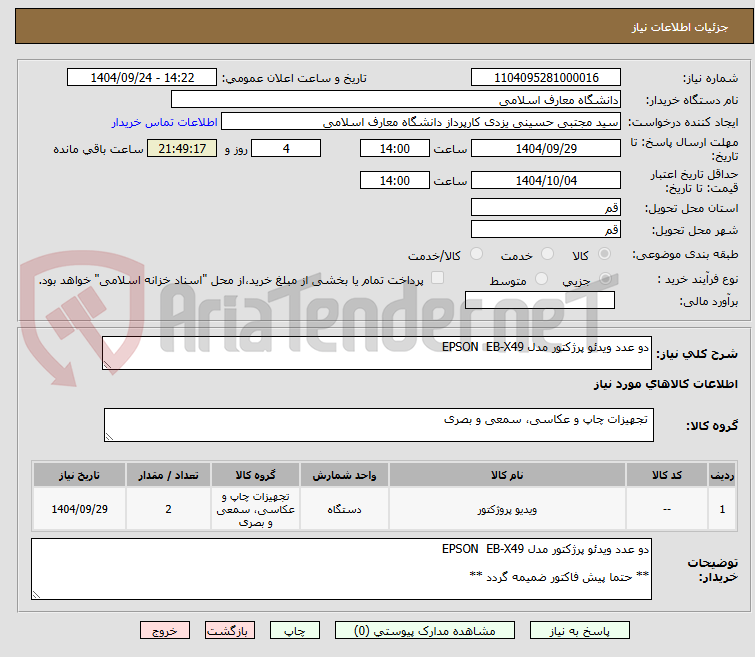Click the شماره نیاز number field

(546, 78)
